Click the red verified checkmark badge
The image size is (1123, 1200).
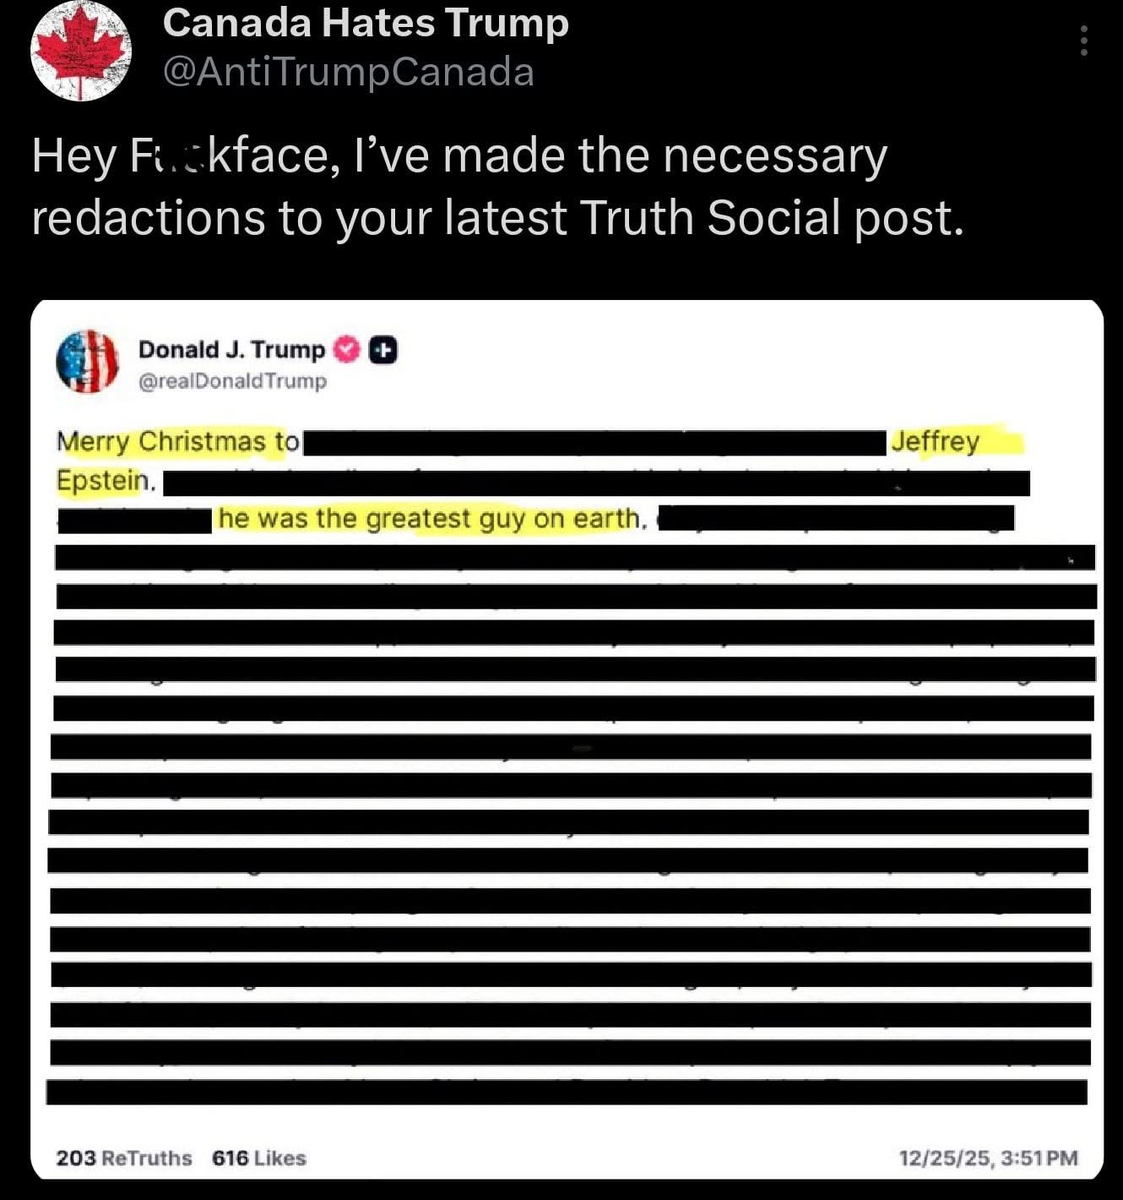click(347, 350)
